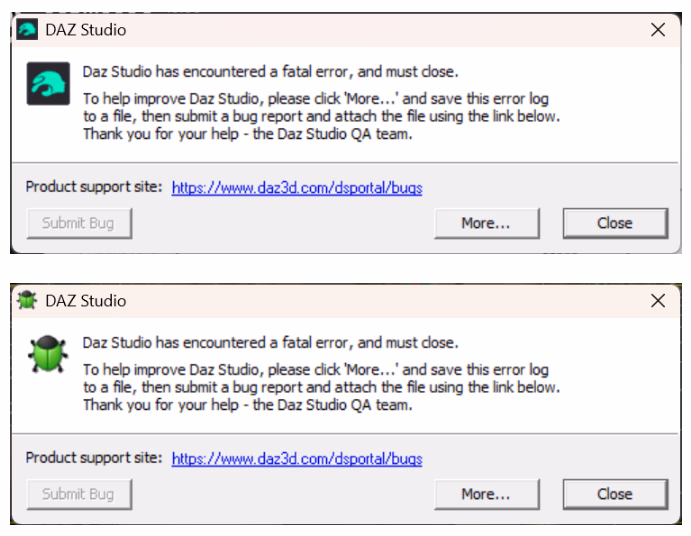The image size is (691, 536).
Task: Click More... in the green-bug error dialog
Action: click(486, 494)
